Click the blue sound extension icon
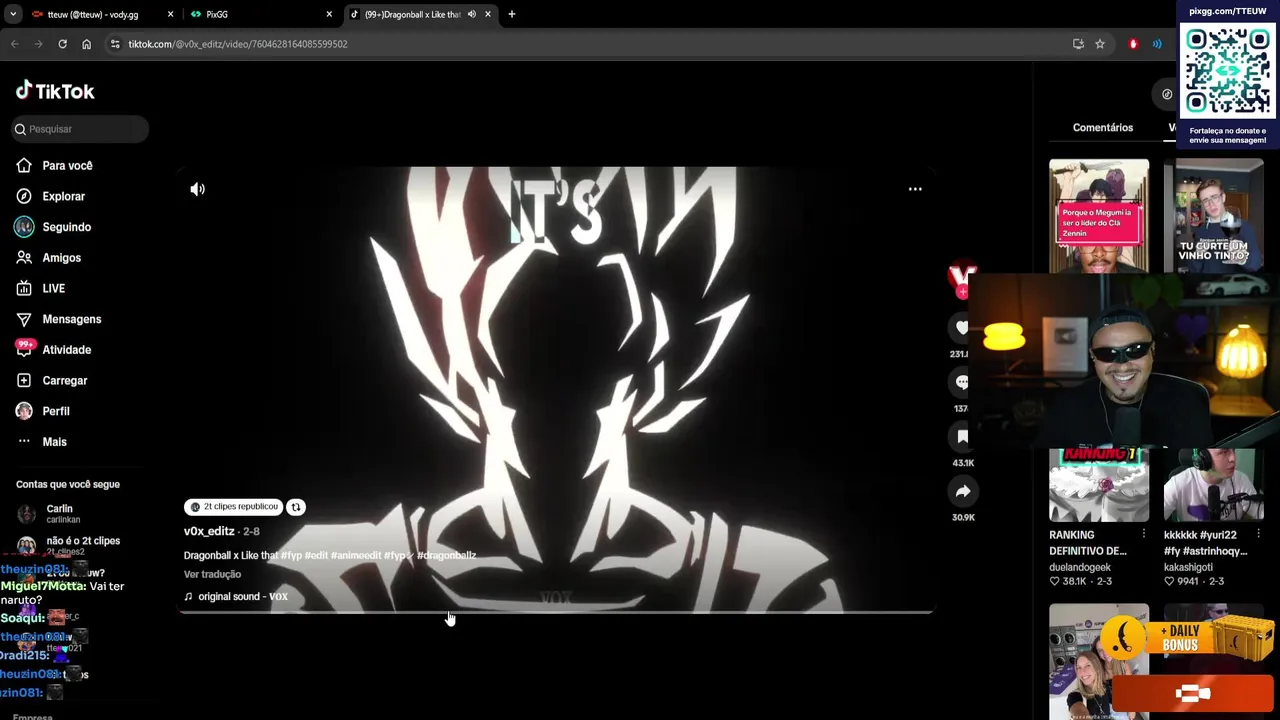The width and height of the screenshot is (1280, 720). 1157,44
